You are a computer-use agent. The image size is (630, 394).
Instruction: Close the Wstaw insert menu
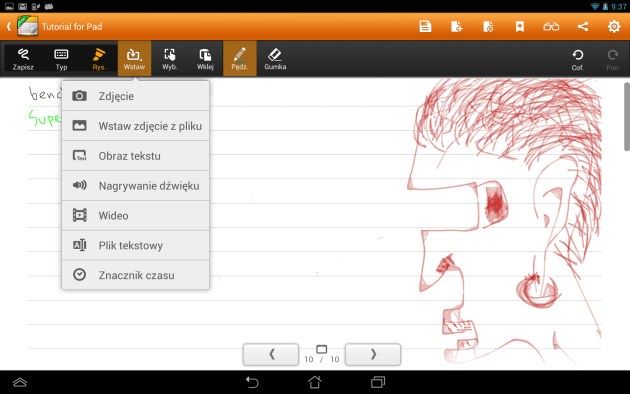pos(134,59)
